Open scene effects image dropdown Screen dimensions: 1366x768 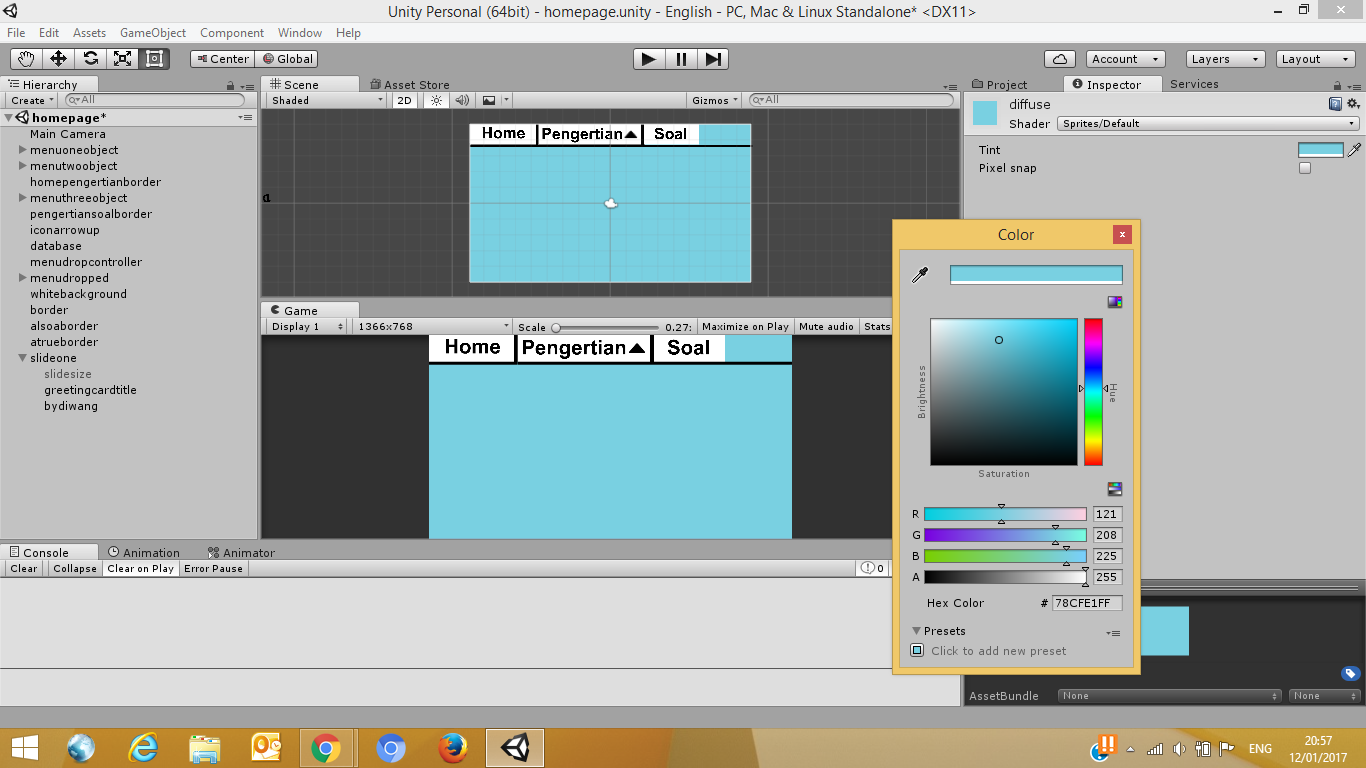(493, 100)
